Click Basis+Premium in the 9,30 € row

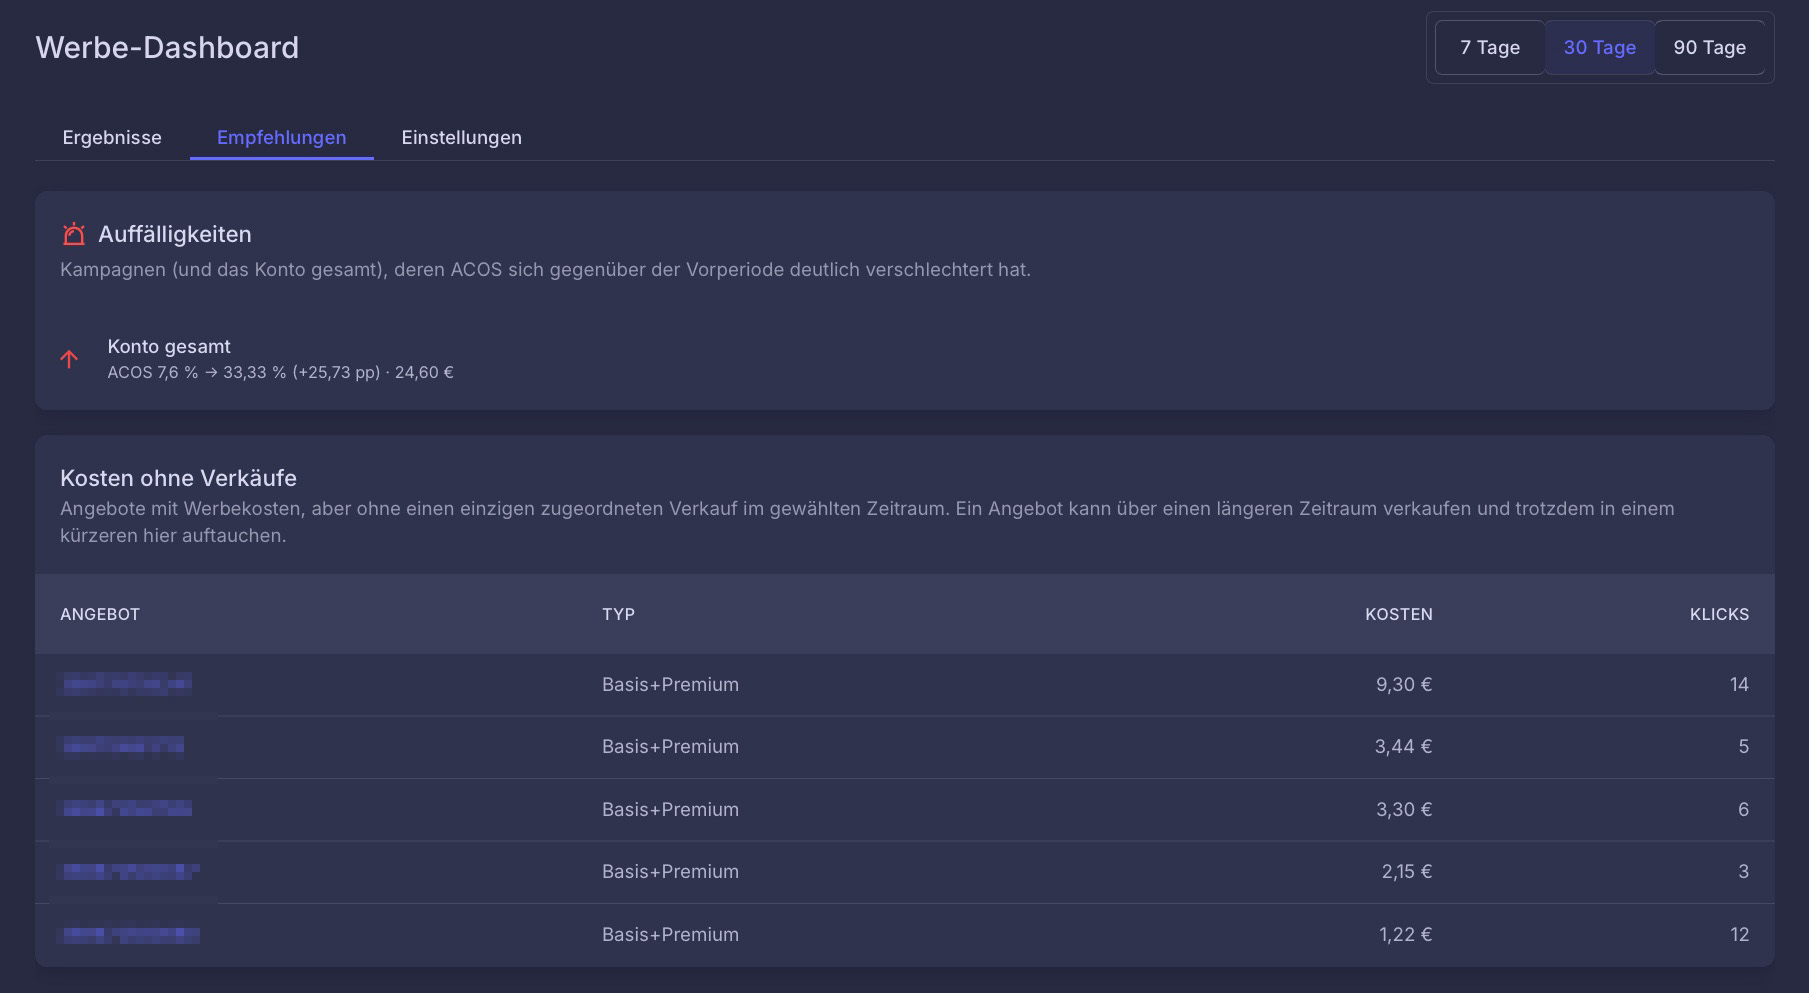pos(670,684)
